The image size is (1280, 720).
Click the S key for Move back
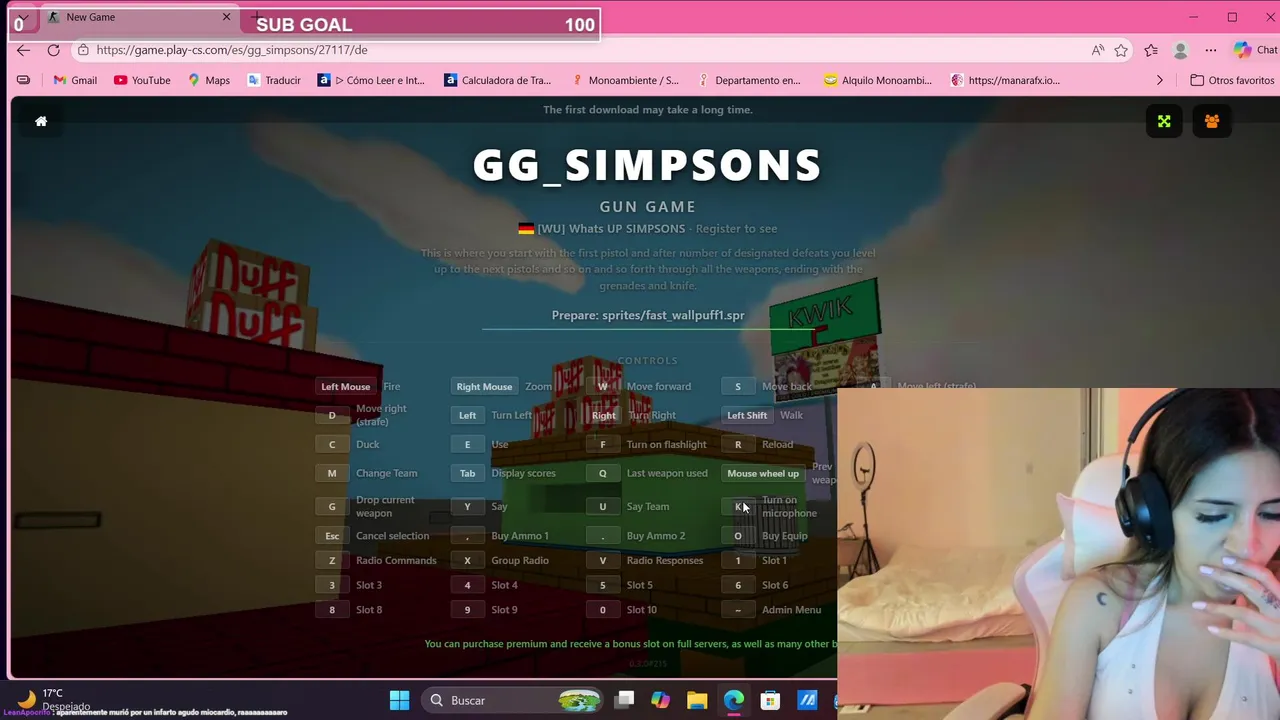point(738,387)
